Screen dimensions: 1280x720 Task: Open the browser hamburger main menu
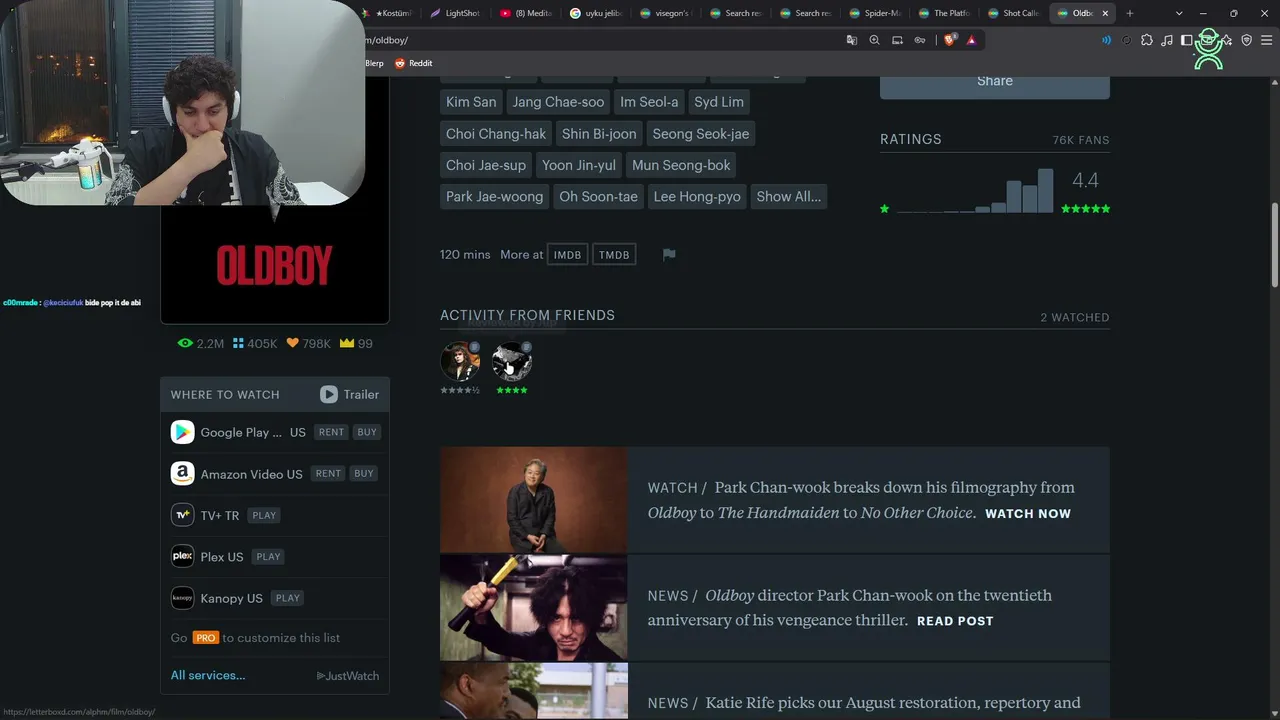point(1266,40)
